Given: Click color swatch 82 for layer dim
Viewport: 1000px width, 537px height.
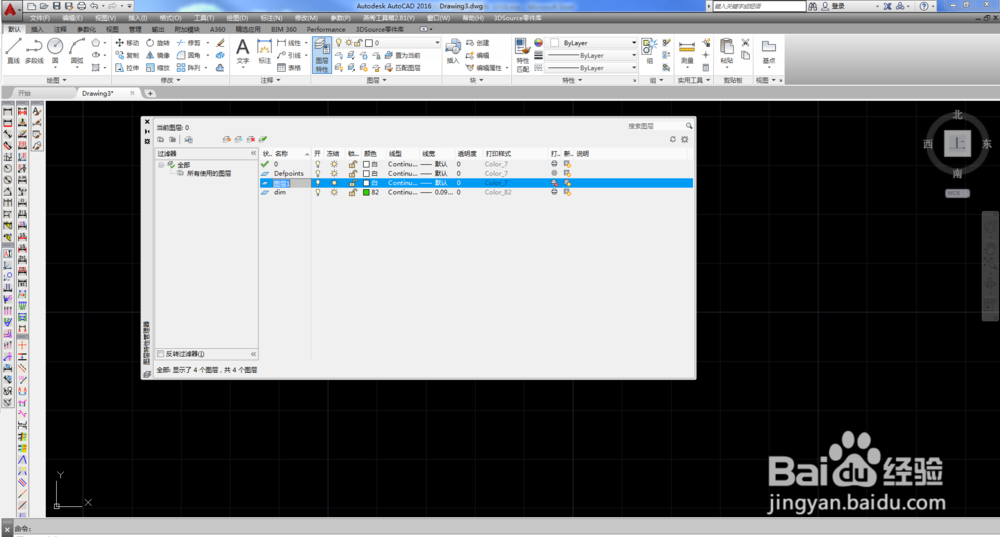Looking at the screenshot, I should coord(366,192).
